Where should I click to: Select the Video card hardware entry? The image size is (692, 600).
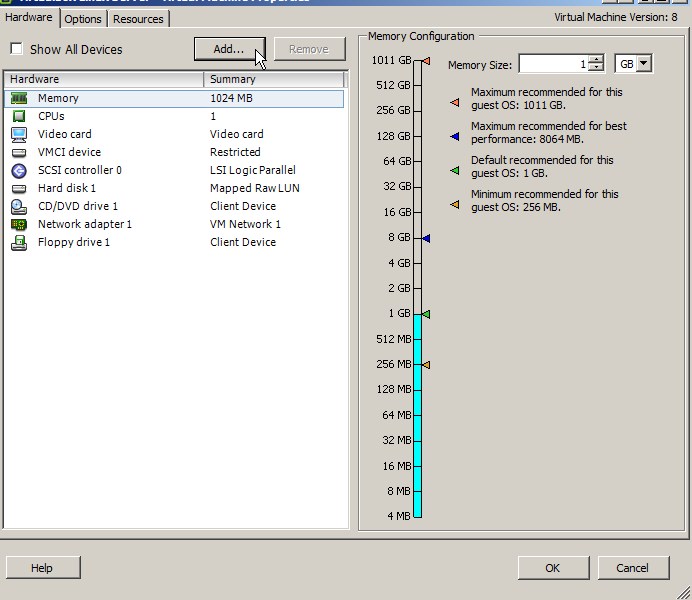coord(65,134)
